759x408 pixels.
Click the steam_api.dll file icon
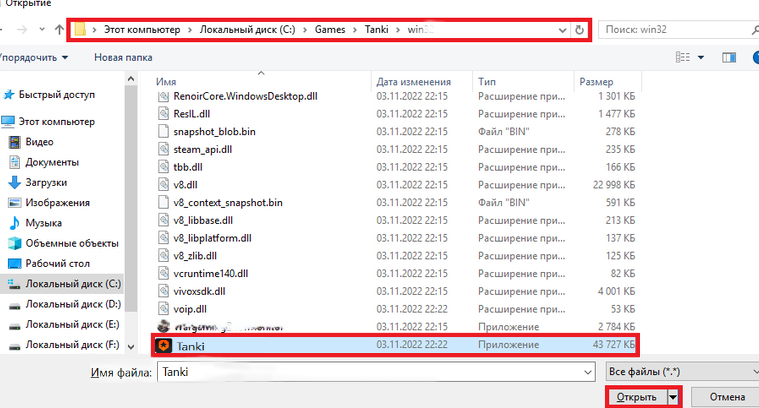(164, 150)
